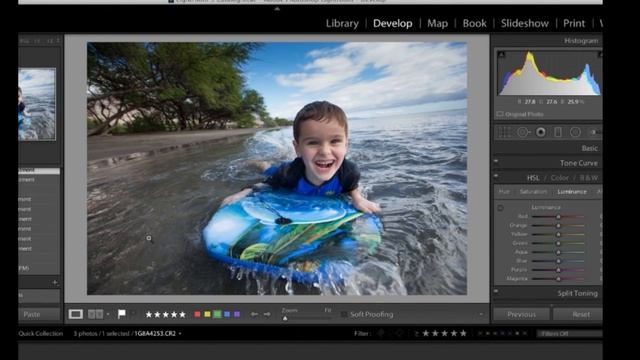
Task: Toggle shadow clipping indicator in histogram
Action: click(x=501, y=54)
